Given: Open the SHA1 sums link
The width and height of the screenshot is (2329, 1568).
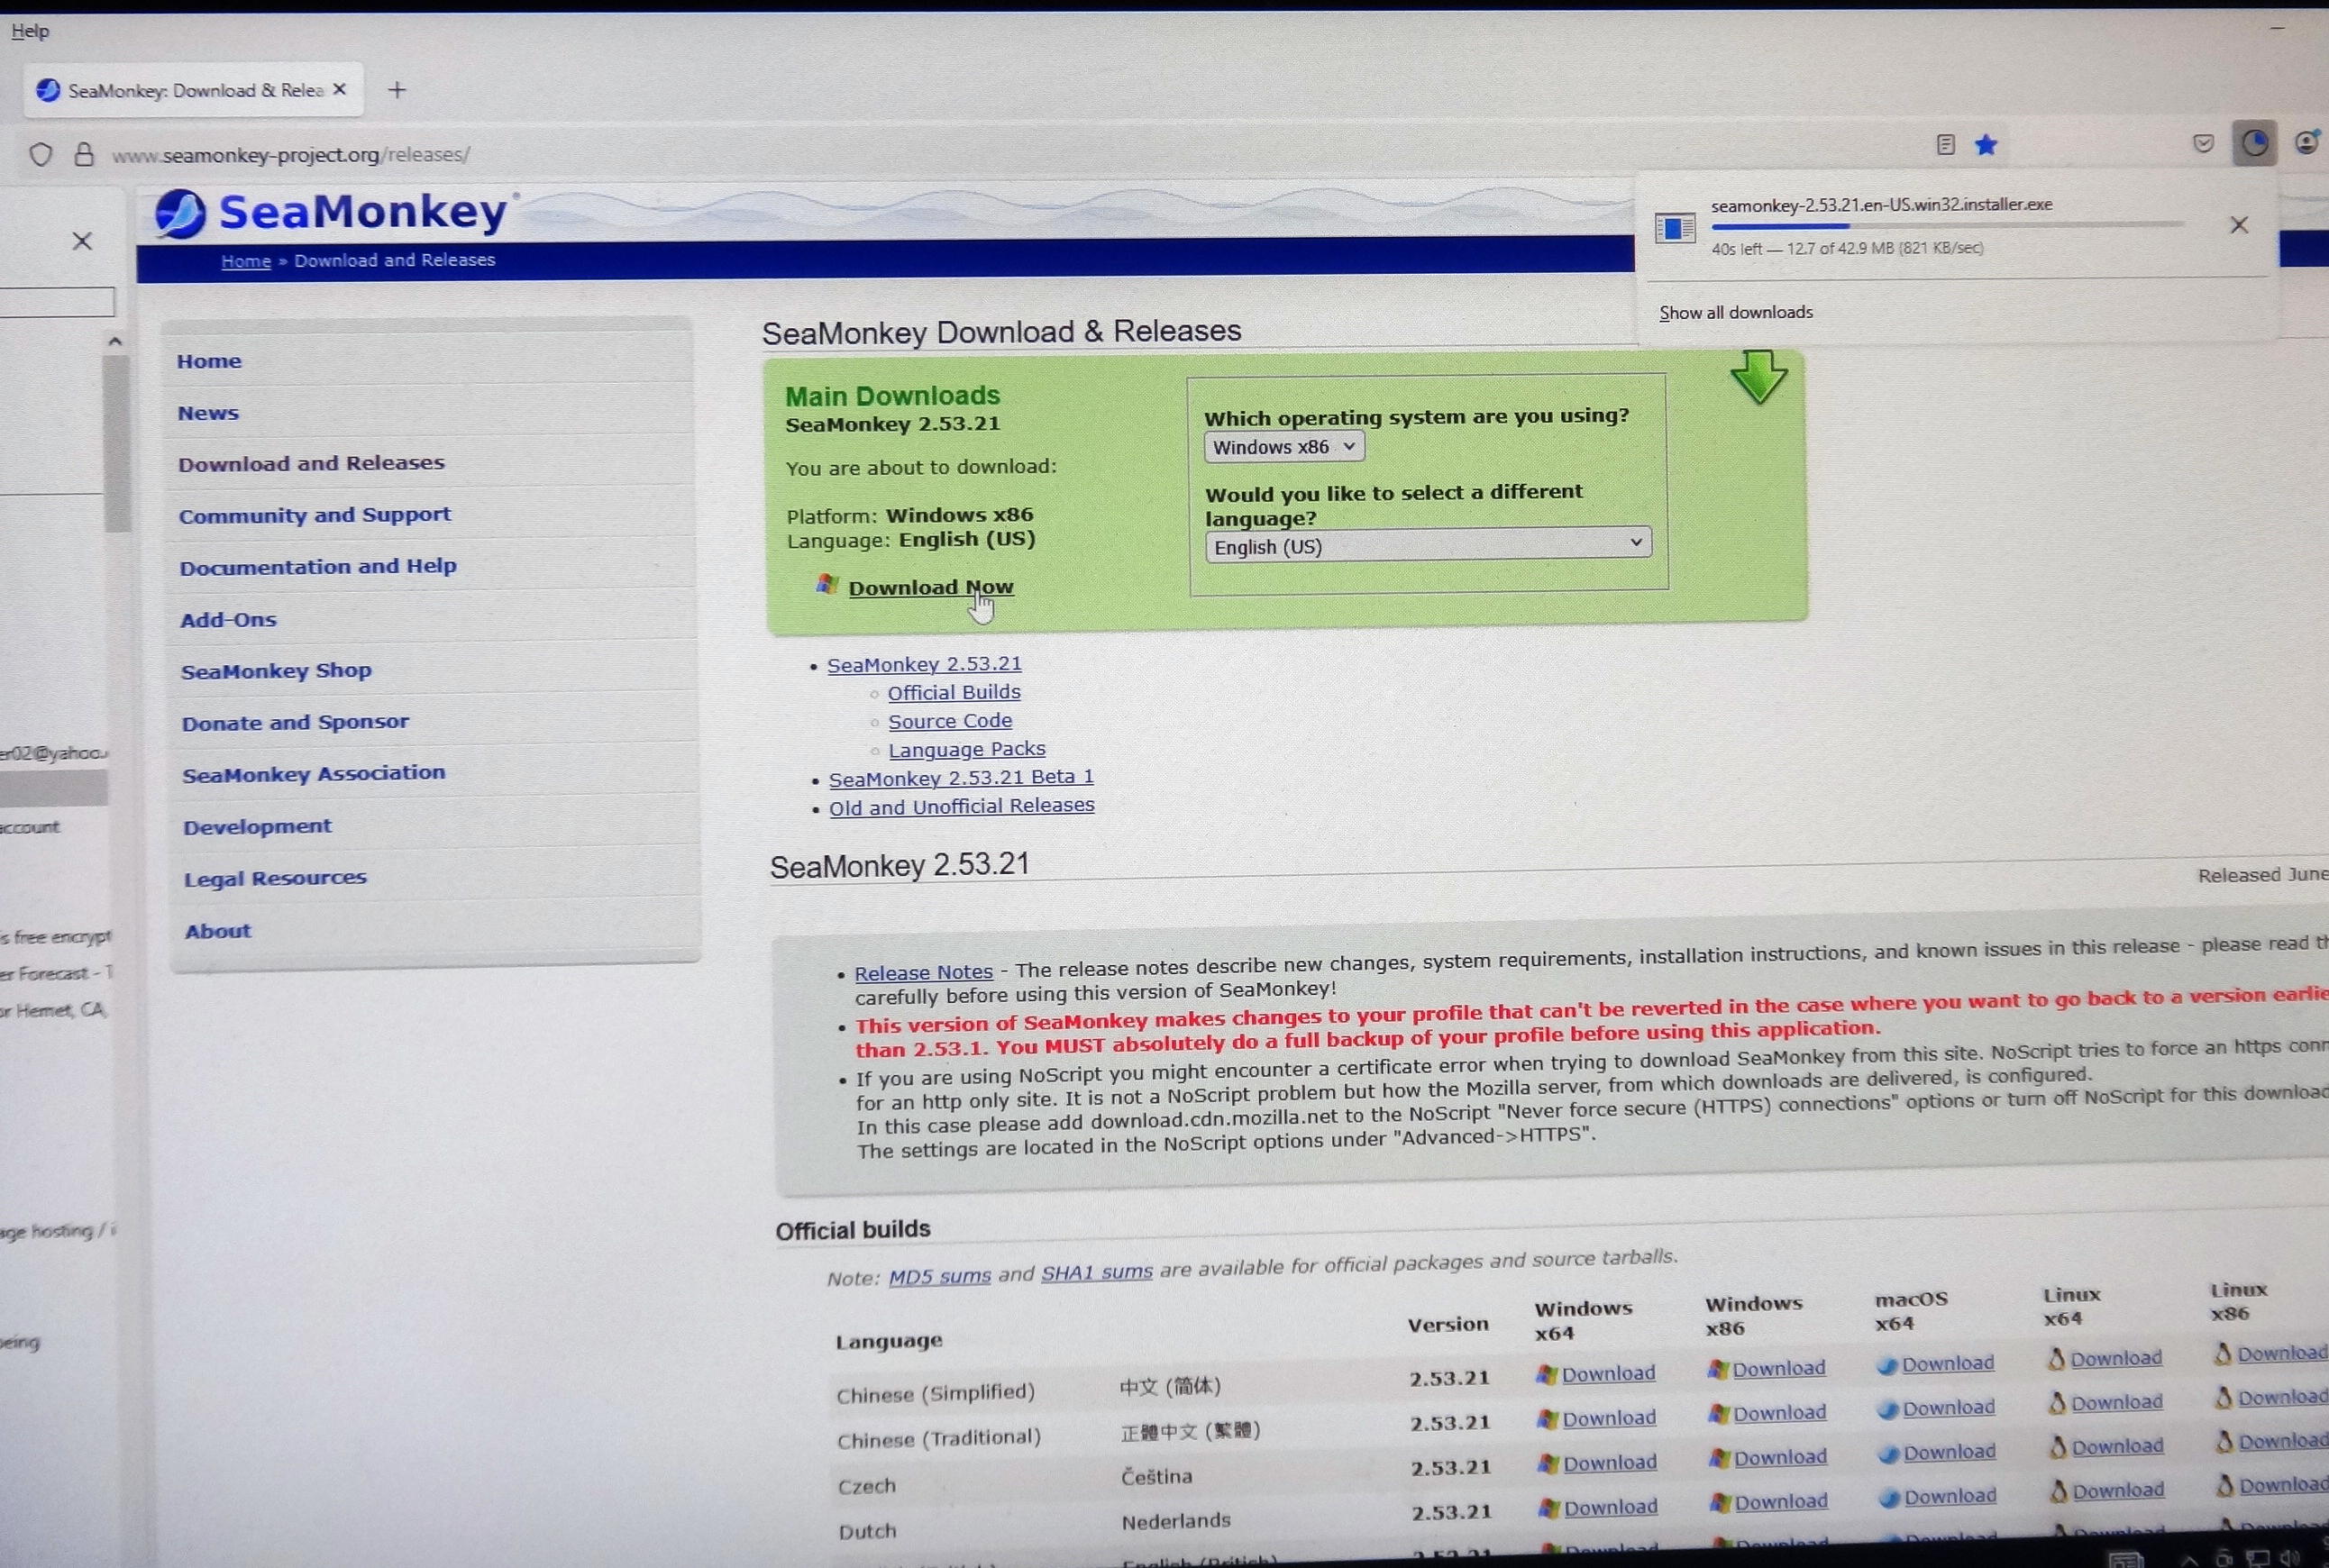Looking at the screenshot, I should click(1096, 1272).
